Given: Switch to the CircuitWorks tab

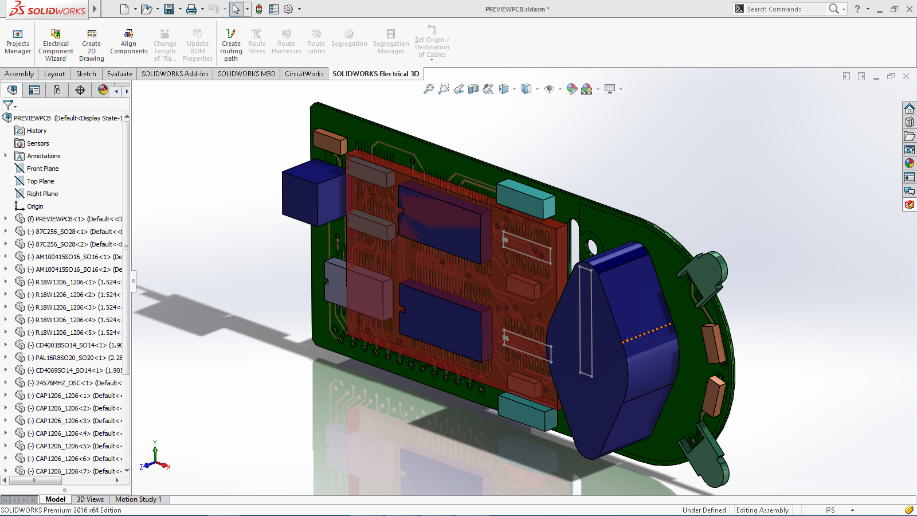Looking at the screenshot, I should coord(304,74).
